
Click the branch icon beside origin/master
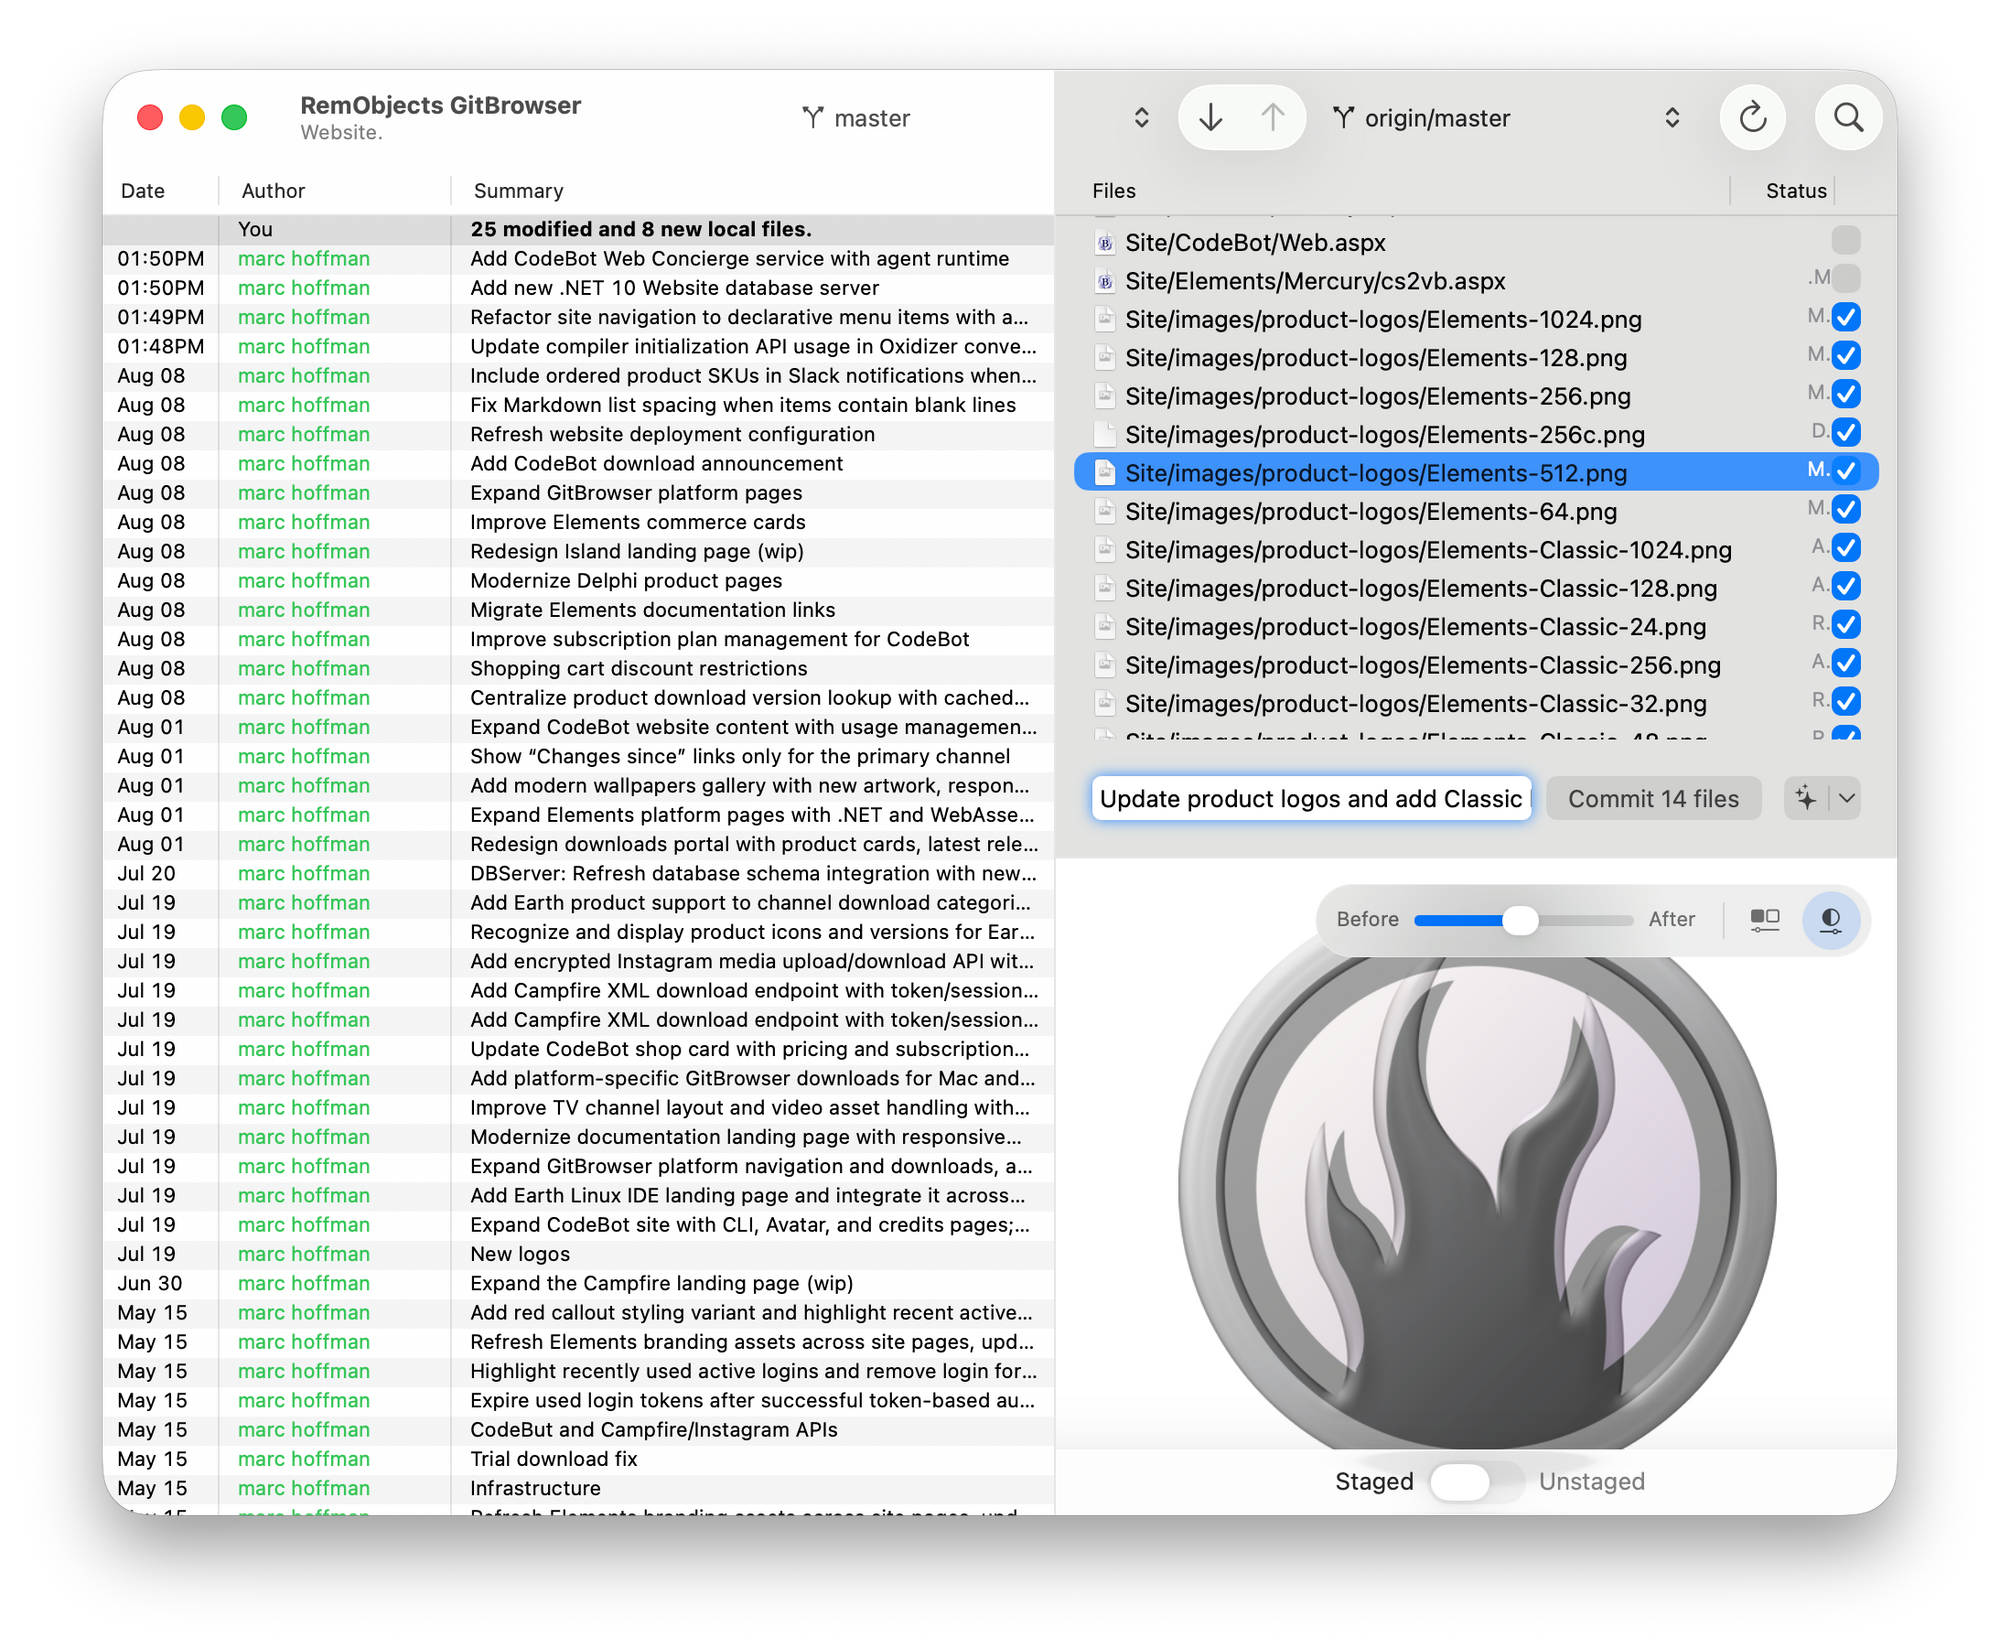click(x=1344, y=118)
